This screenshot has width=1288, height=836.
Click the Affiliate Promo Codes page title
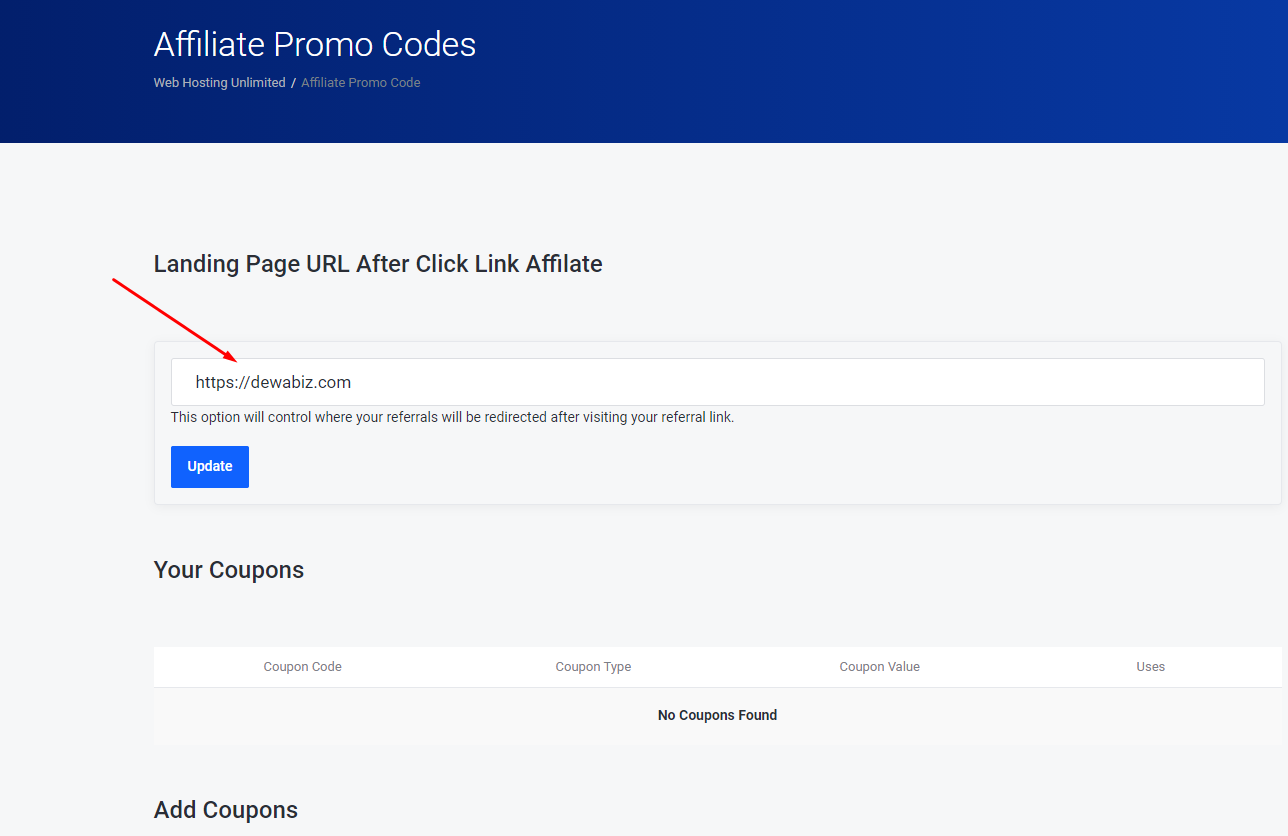[315, 44]
